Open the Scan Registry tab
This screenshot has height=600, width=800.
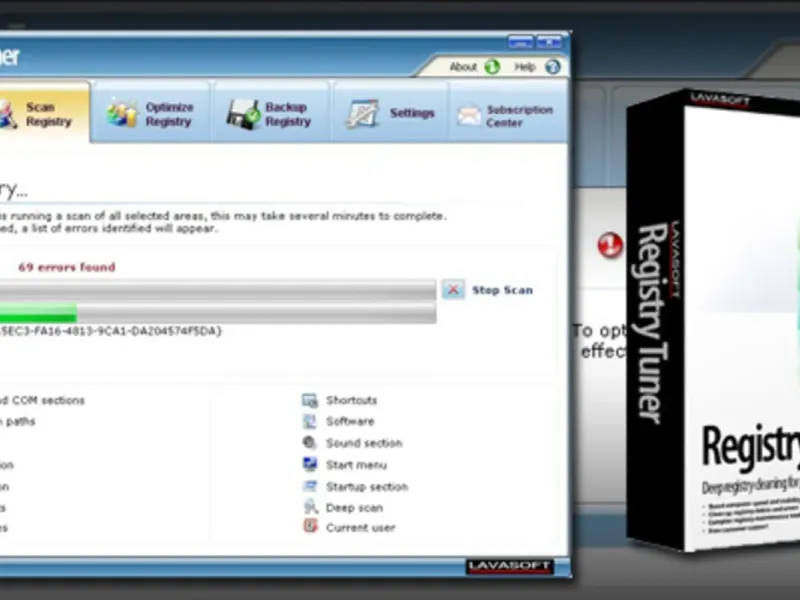click(x=43, y=113)
